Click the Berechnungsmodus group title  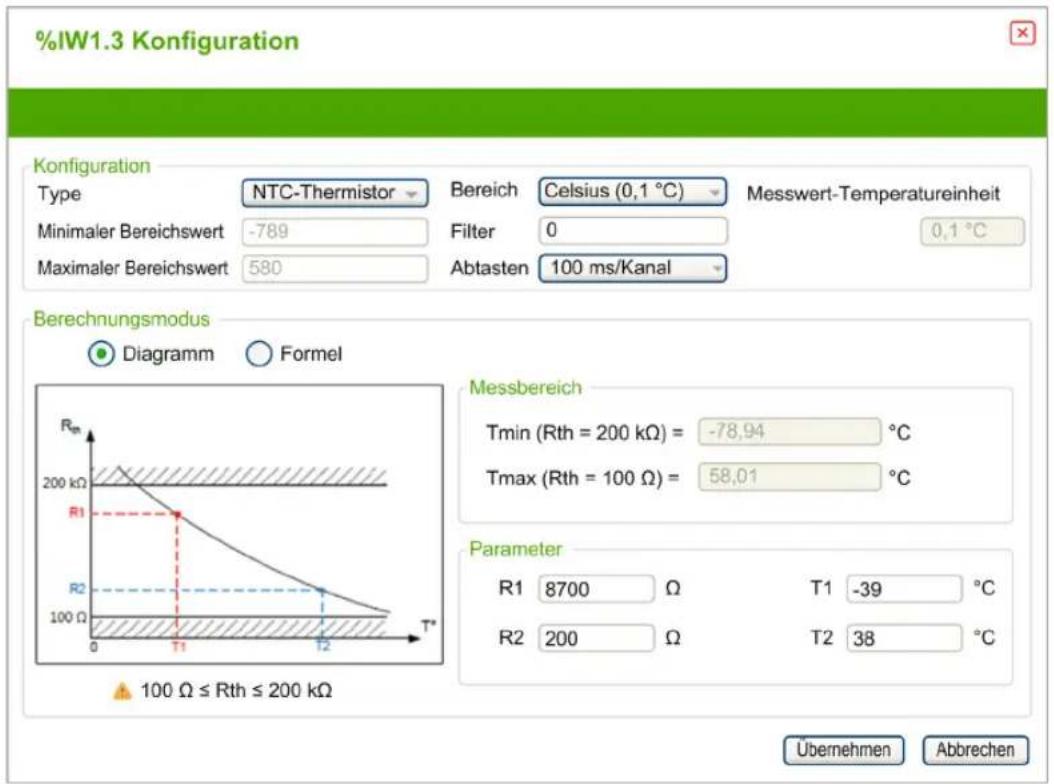click(122, 319)
